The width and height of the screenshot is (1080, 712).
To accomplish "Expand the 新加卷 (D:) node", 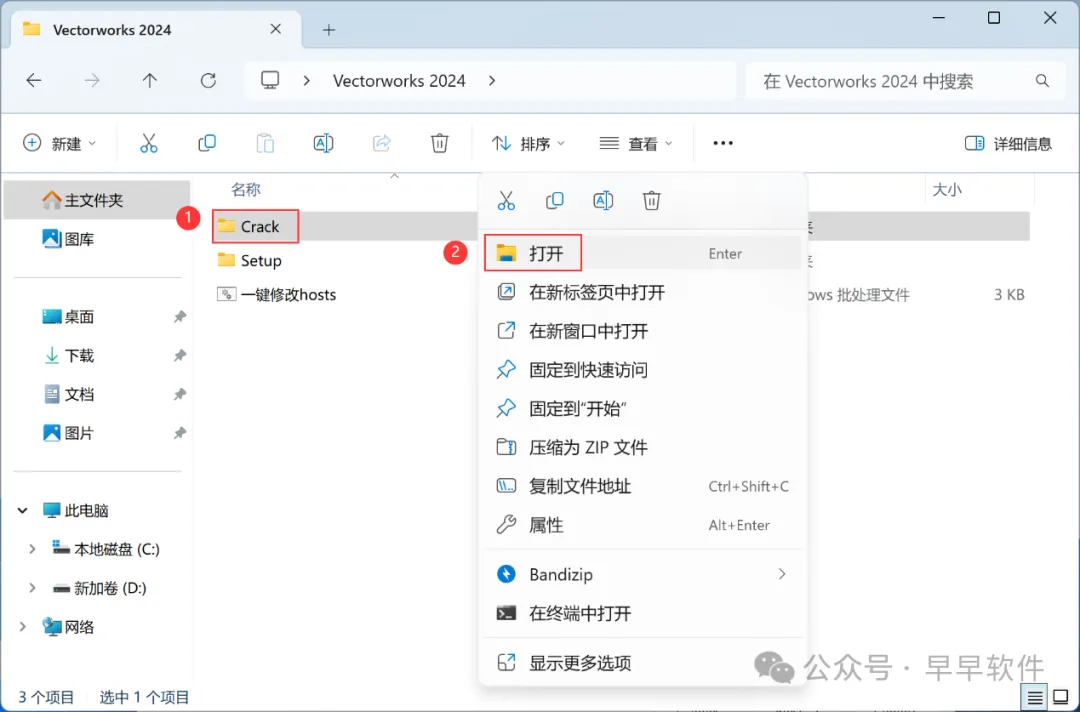I will [x=32, y=588].
